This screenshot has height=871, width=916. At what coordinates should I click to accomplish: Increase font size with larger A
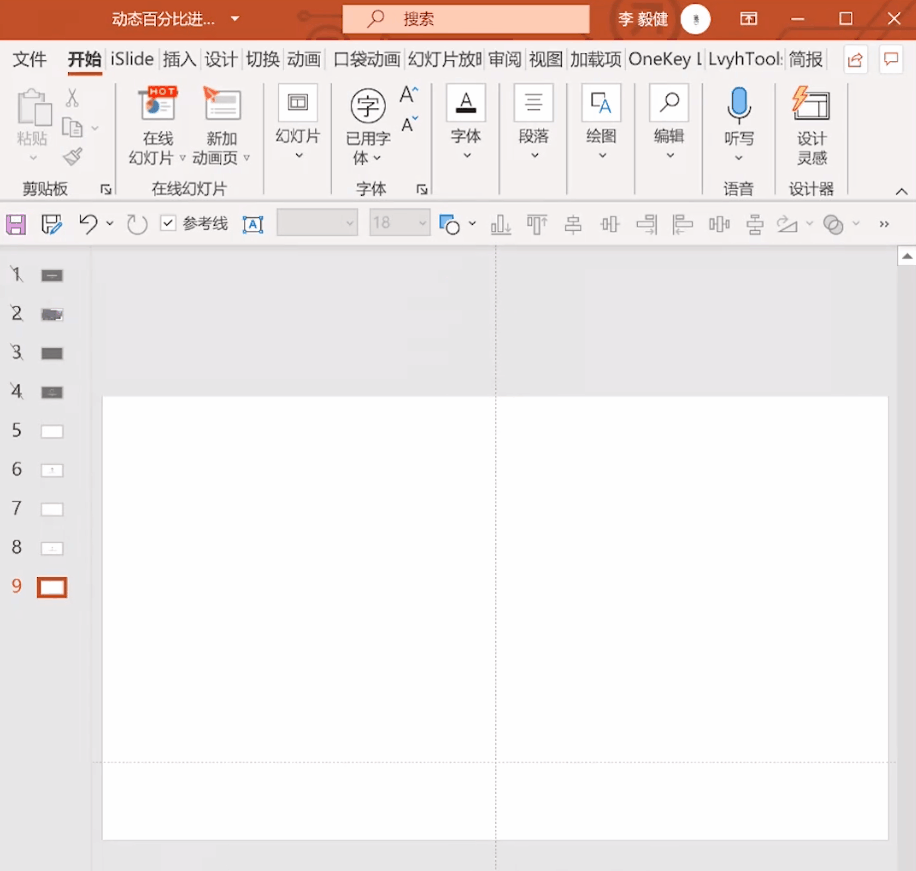(x=409, y=95)
